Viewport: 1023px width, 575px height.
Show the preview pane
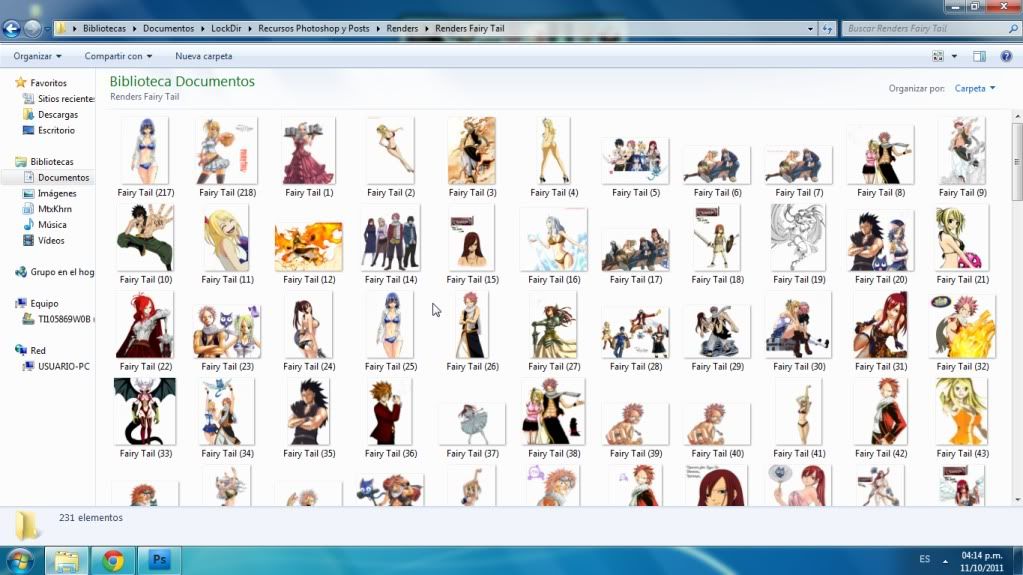tap(979, 57)
